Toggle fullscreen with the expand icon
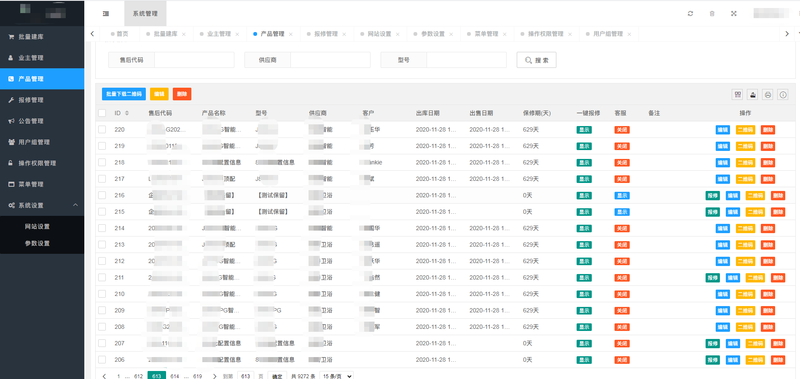800x379 pixels. point(734,14)
